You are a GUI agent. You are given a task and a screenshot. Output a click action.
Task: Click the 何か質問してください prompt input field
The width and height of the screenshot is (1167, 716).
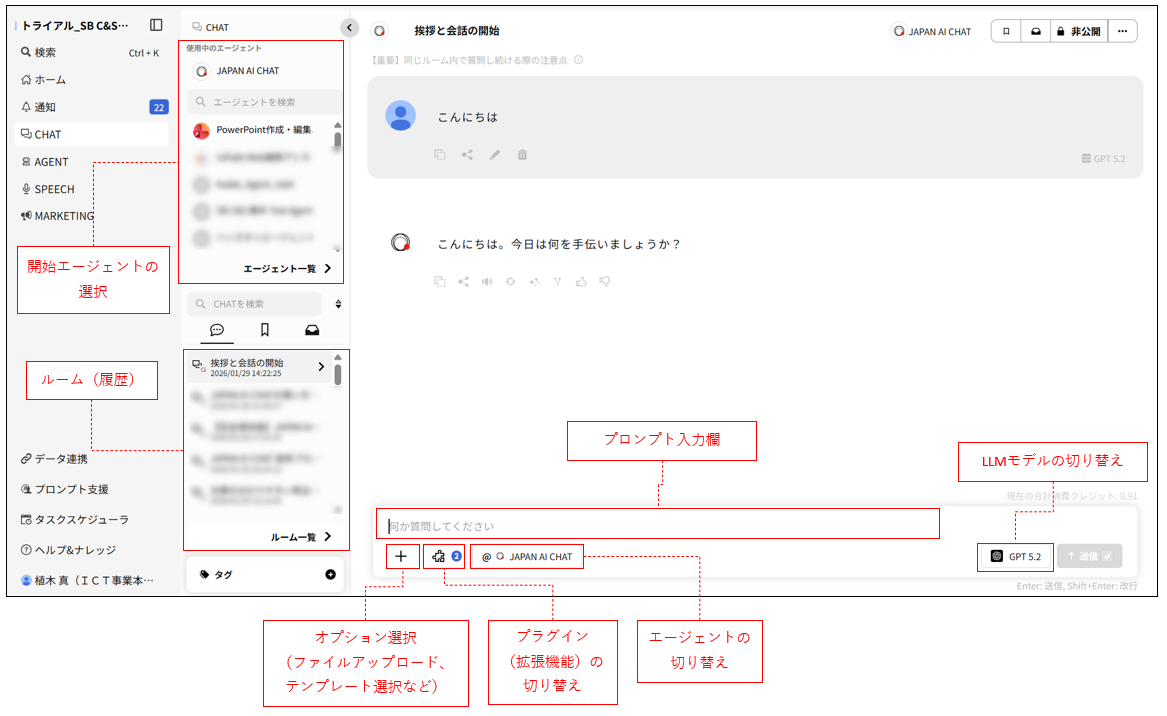click(658, 525)
